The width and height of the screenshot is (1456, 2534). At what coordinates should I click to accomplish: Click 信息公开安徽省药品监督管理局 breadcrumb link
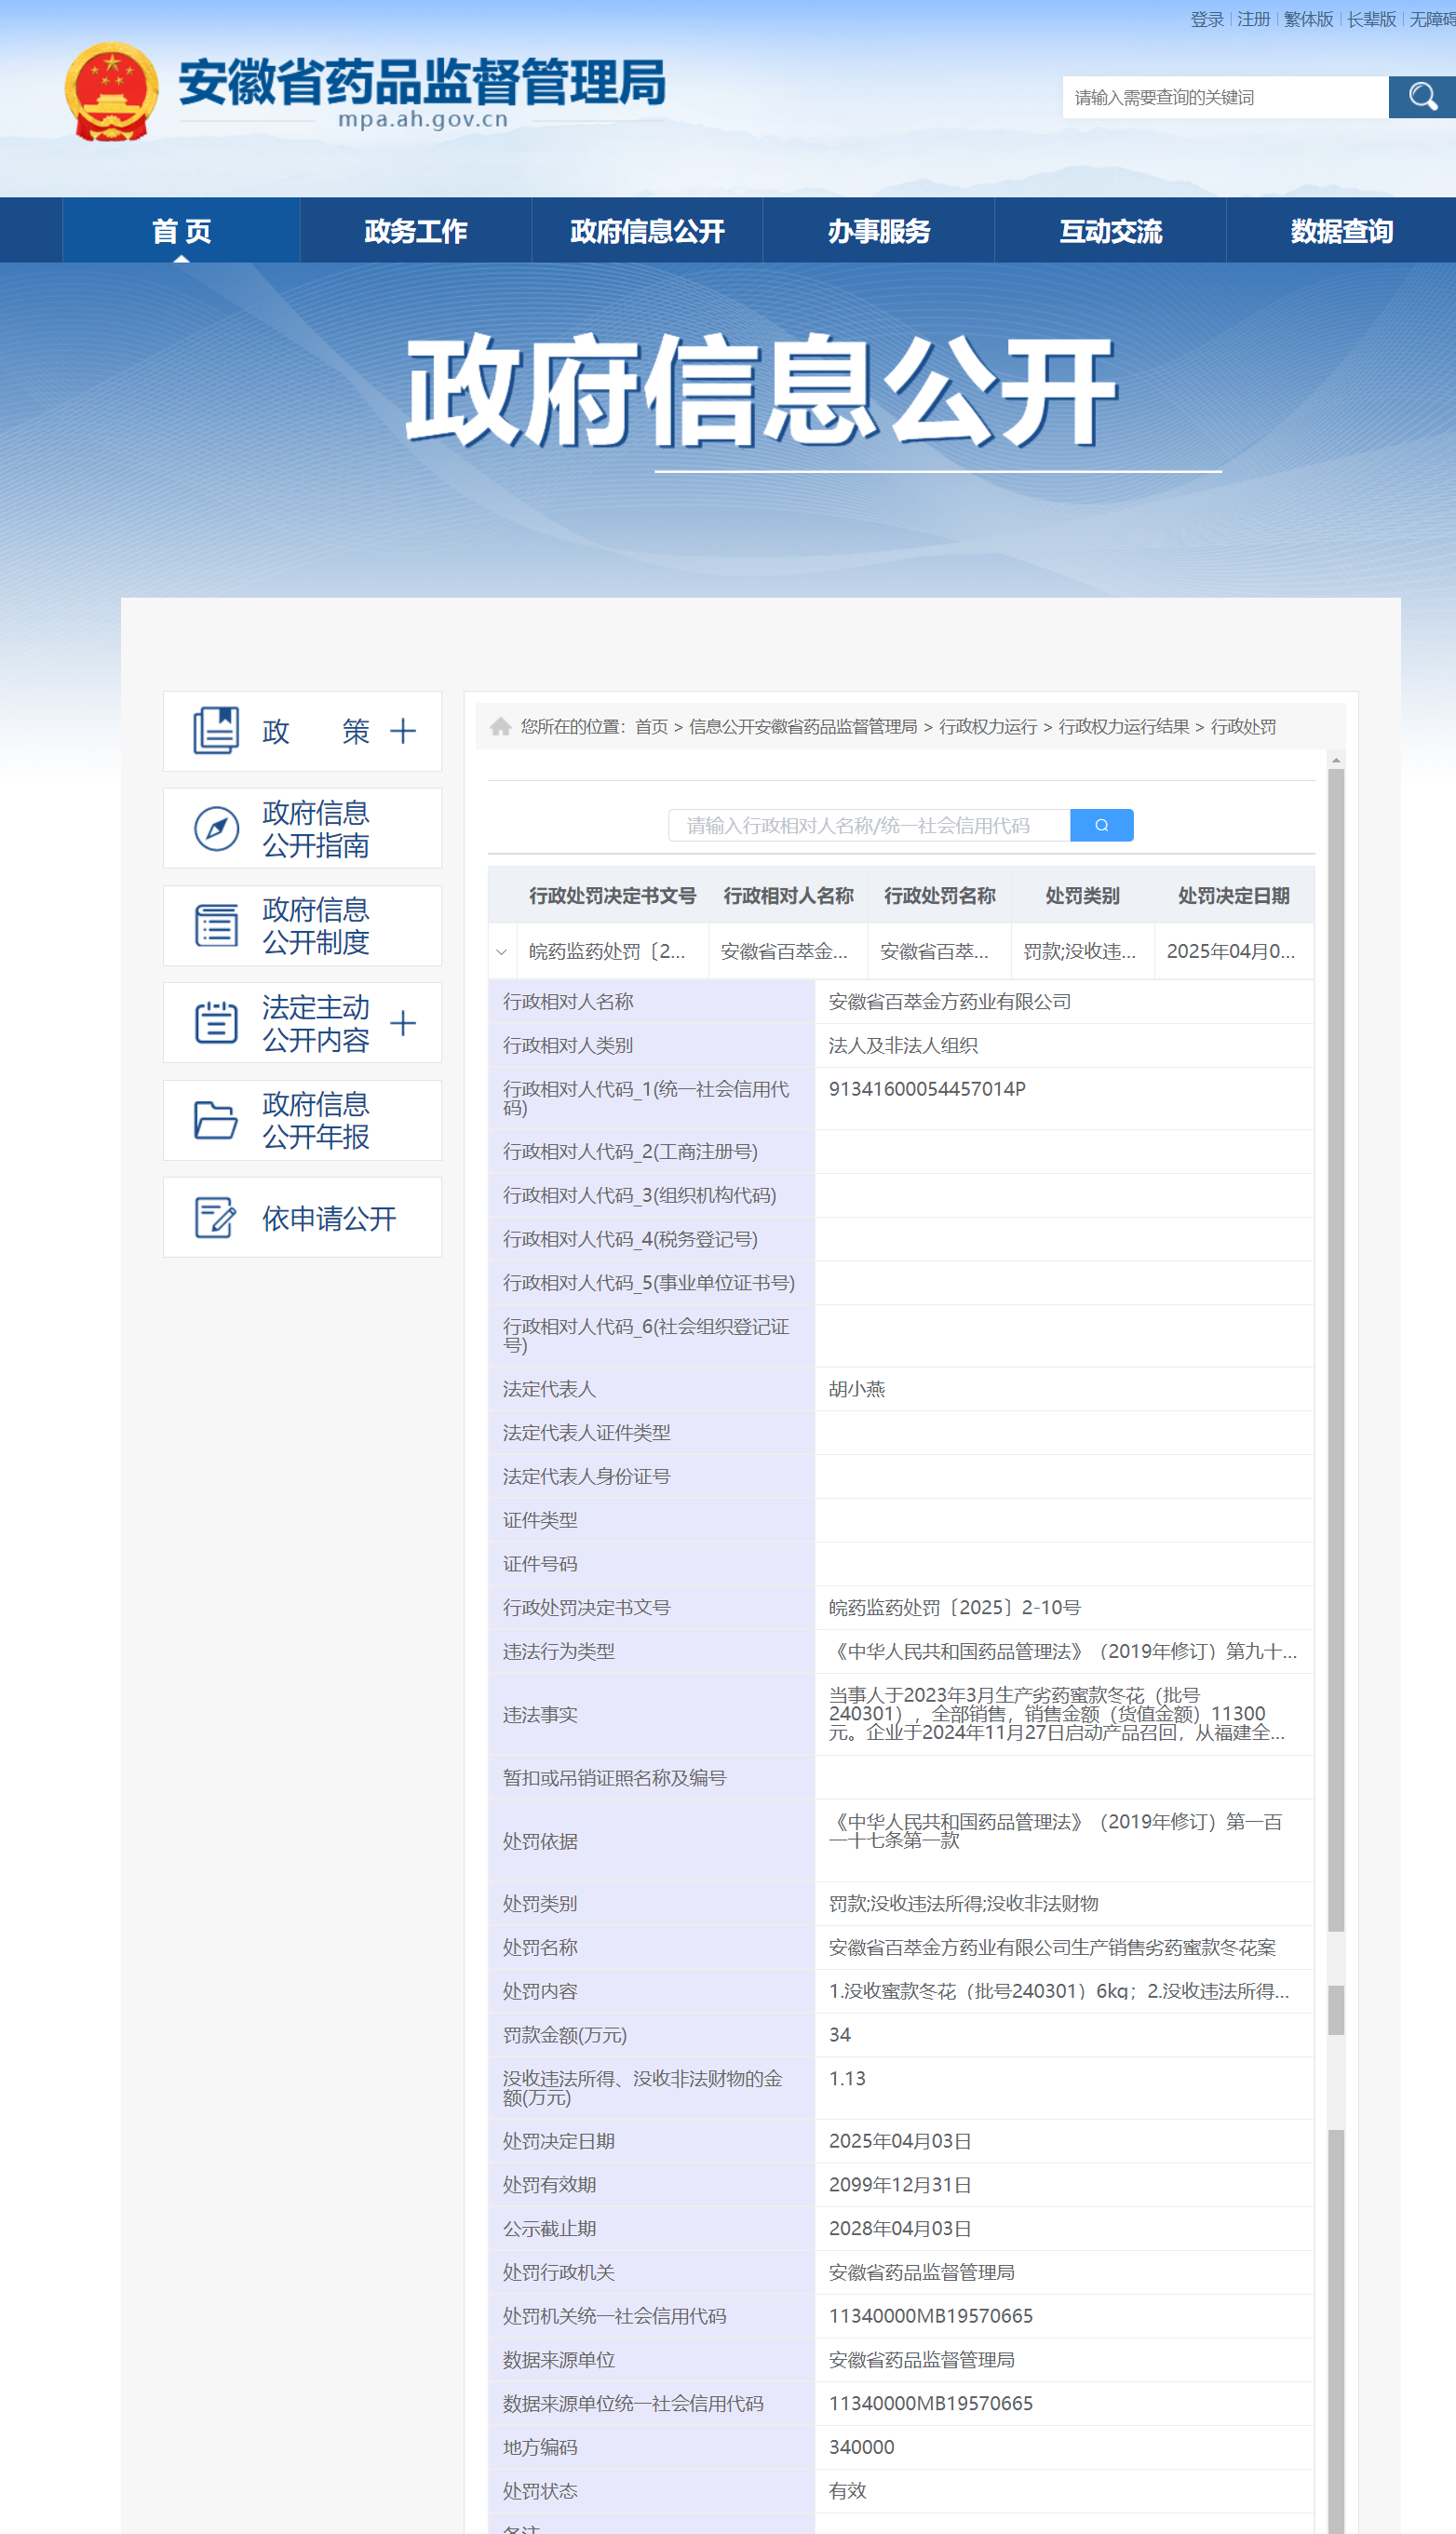803,727
